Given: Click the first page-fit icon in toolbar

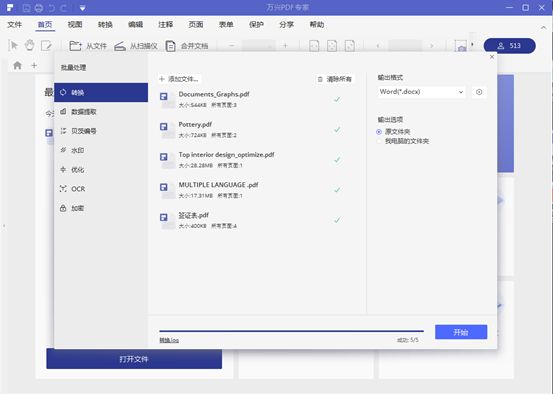Looking at the screenshot, I should pos(314,46).
